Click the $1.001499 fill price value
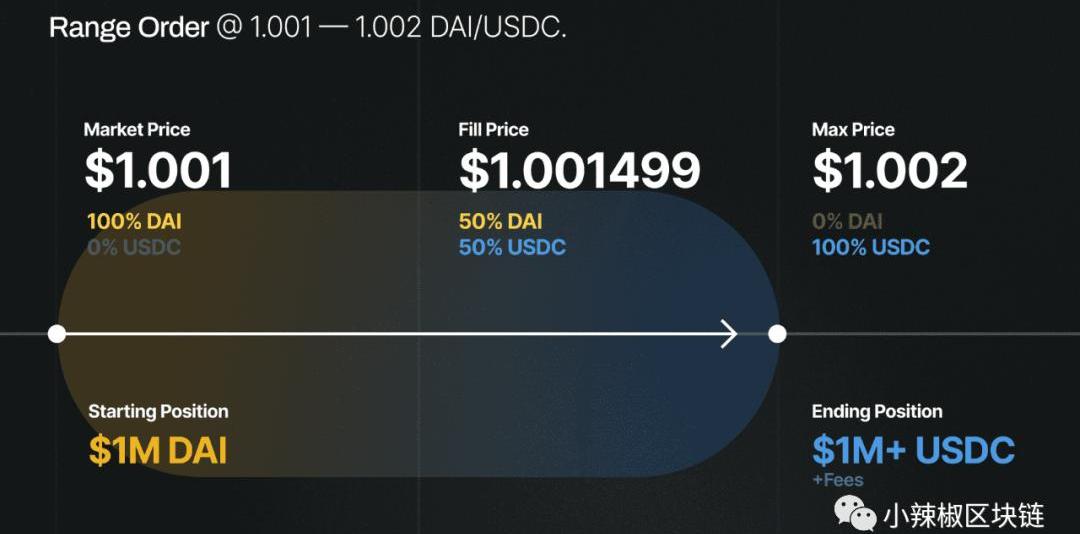The width and height of the screenshot is (1080, 534). click(579, 171)
